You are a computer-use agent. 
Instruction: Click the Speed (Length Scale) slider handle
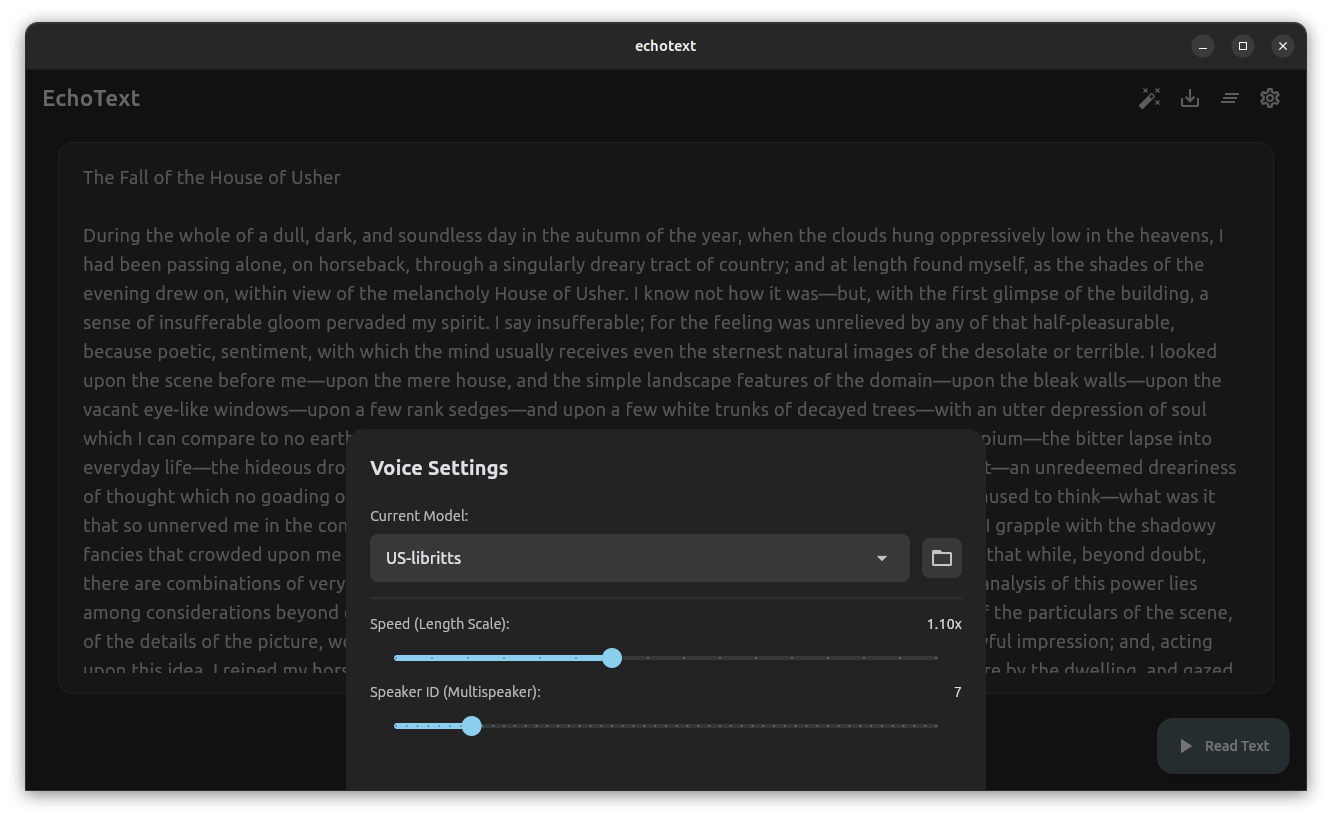(x=612, y=658)
